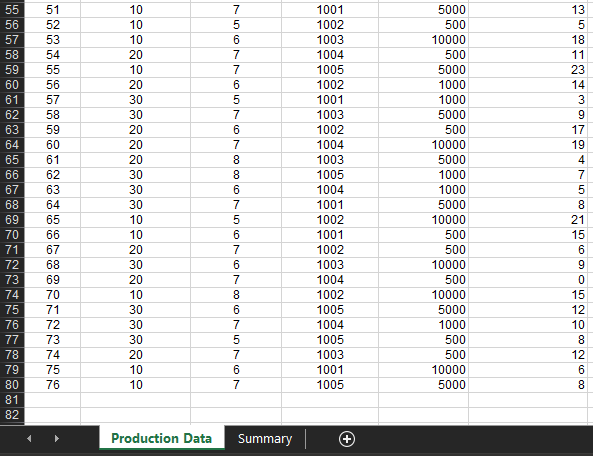Click the 10000 cell in row 74
593x456 pixels.
424,295
